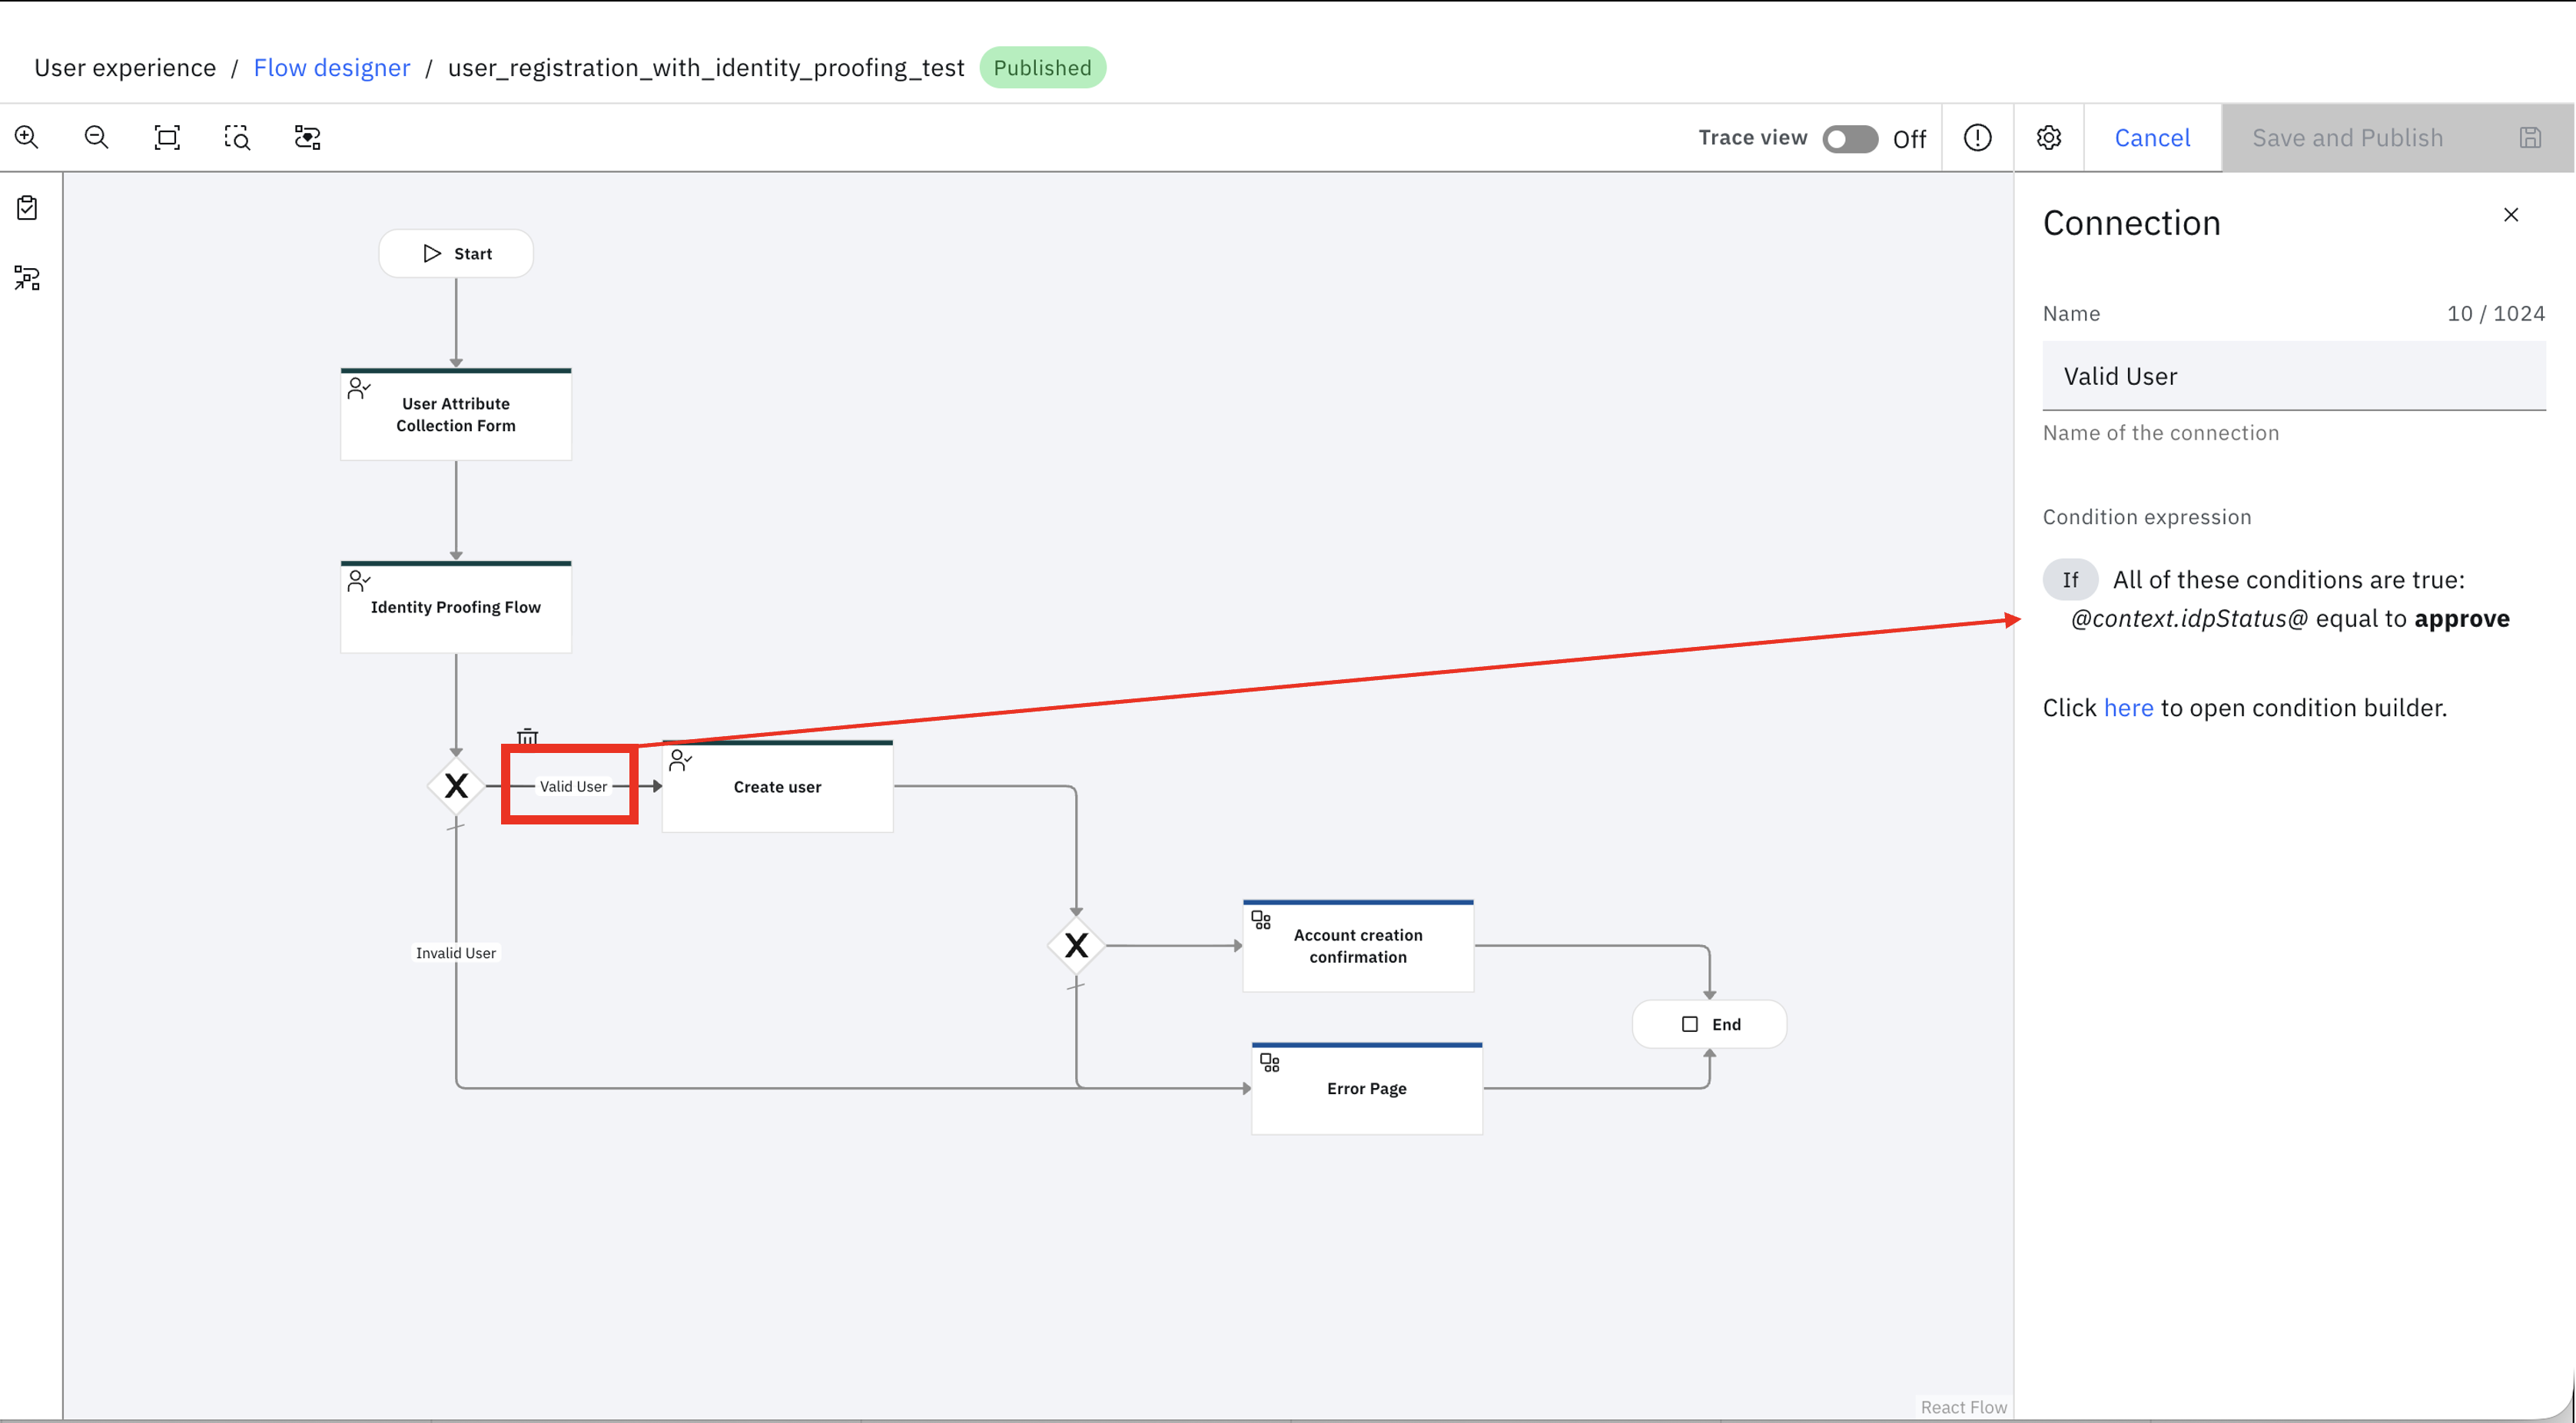Toggle the Trace view switch
Screen dimensions: 2576x1423
tap(1849, 138)
